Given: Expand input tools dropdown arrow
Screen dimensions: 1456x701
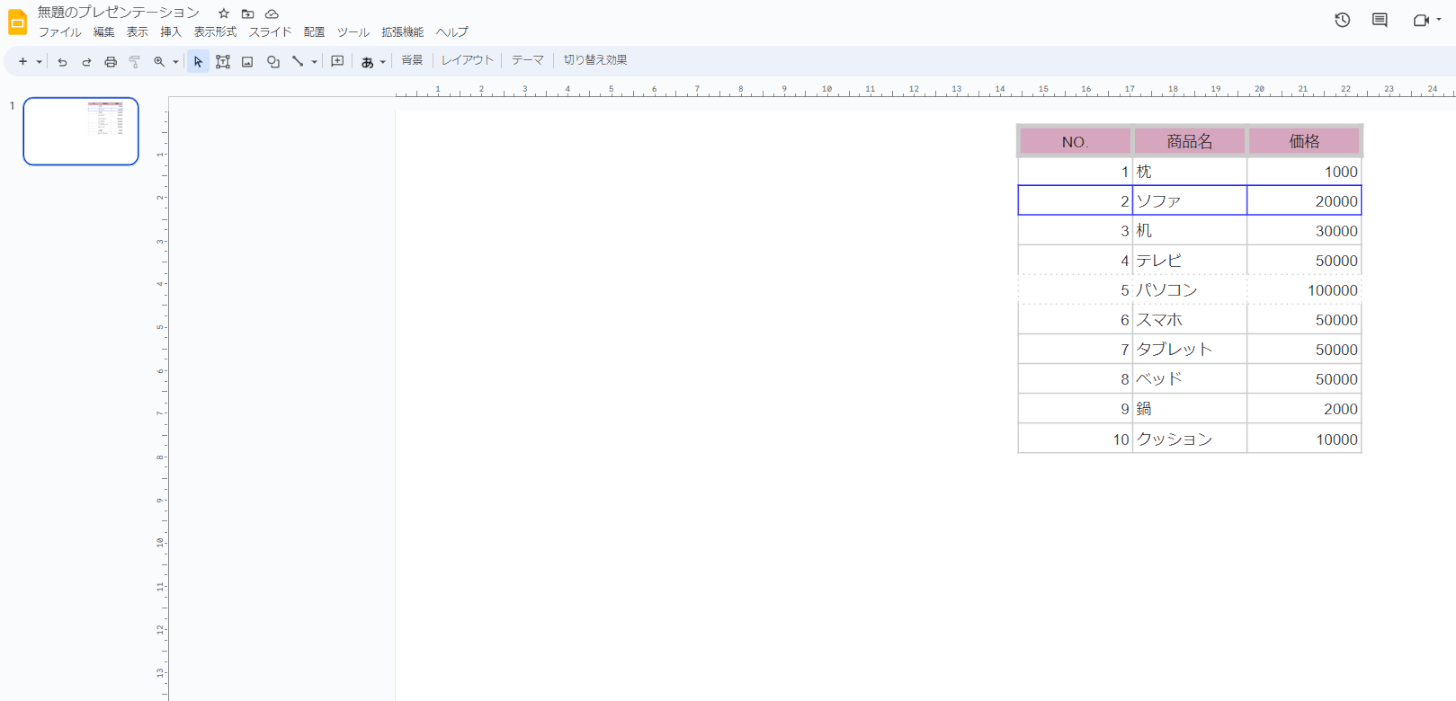Looking at the screenshot, I should tap(382, 61).
